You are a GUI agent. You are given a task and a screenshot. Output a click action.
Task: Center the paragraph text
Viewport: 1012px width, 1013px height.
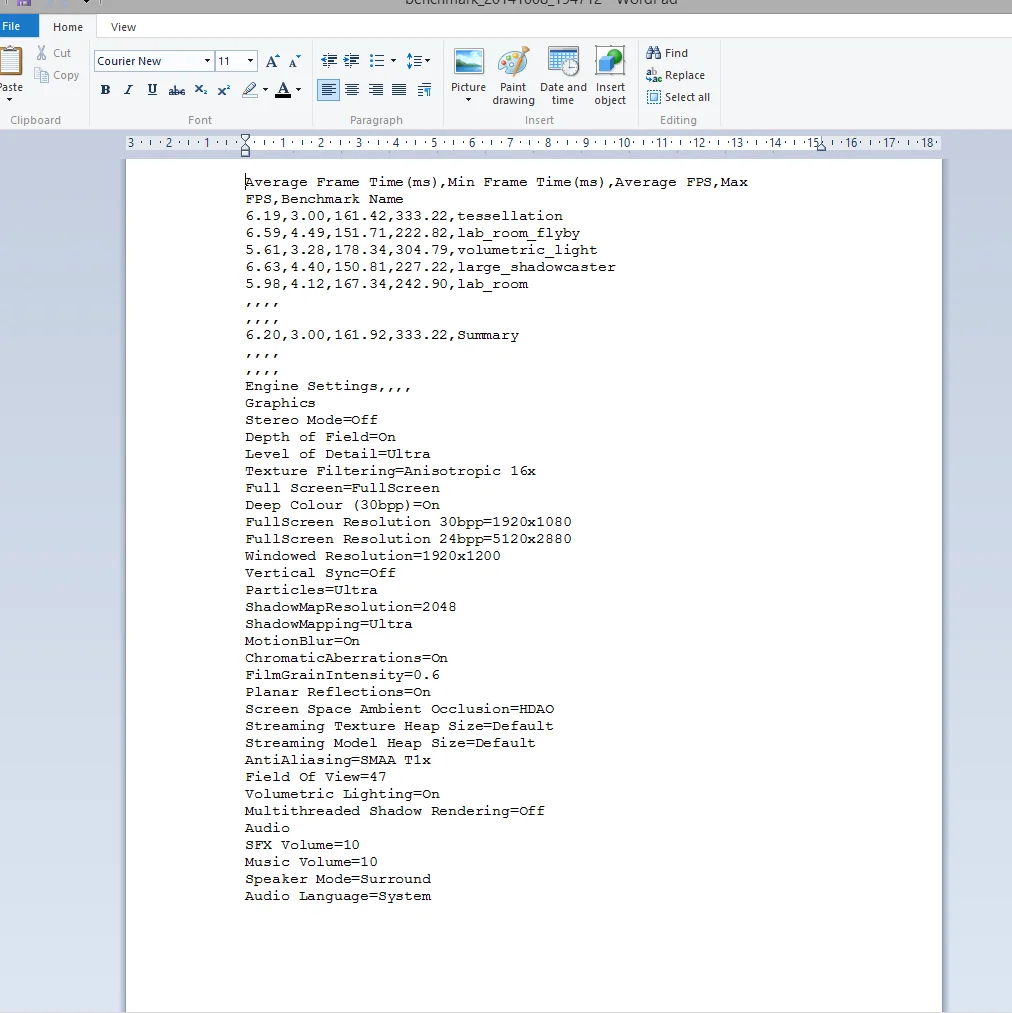352,90
